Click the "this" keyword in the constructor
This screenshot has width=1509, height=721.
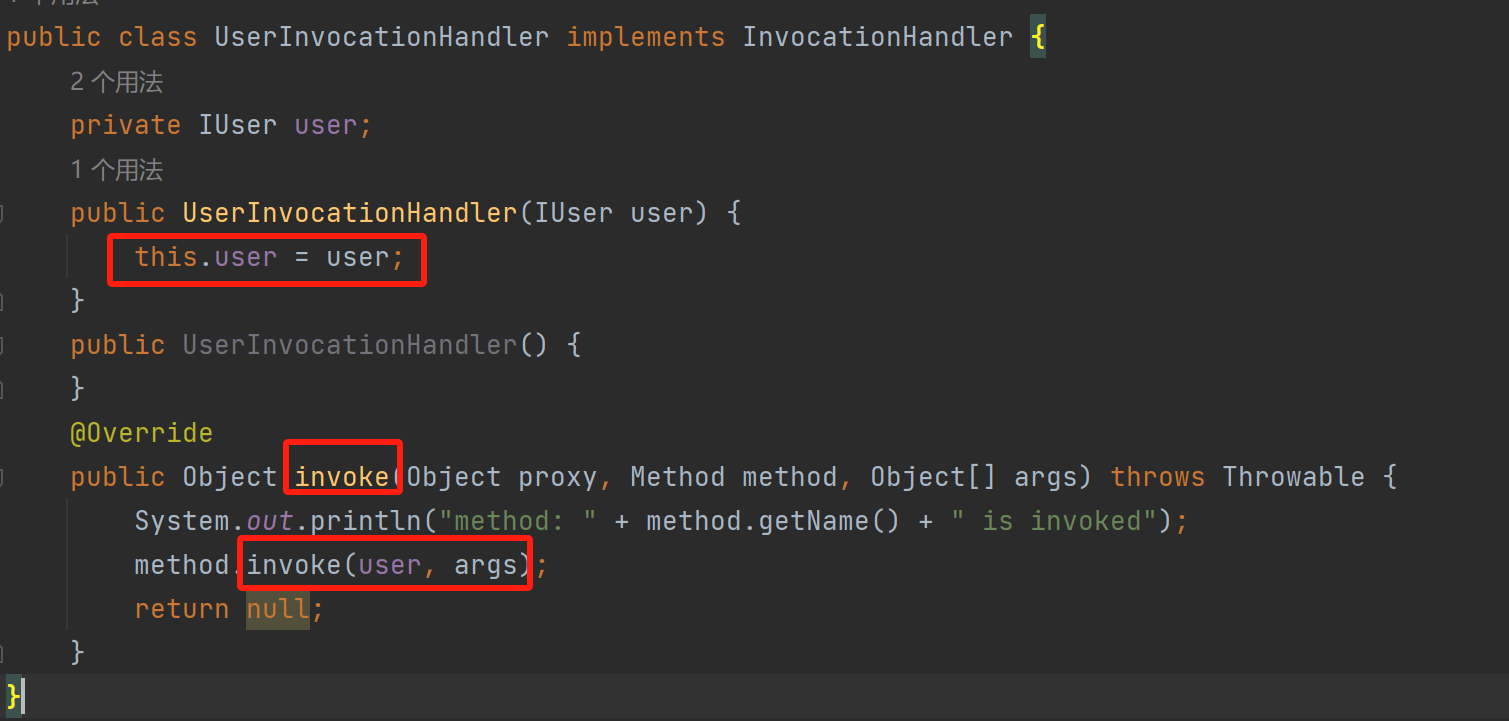(x=166, y=257)
